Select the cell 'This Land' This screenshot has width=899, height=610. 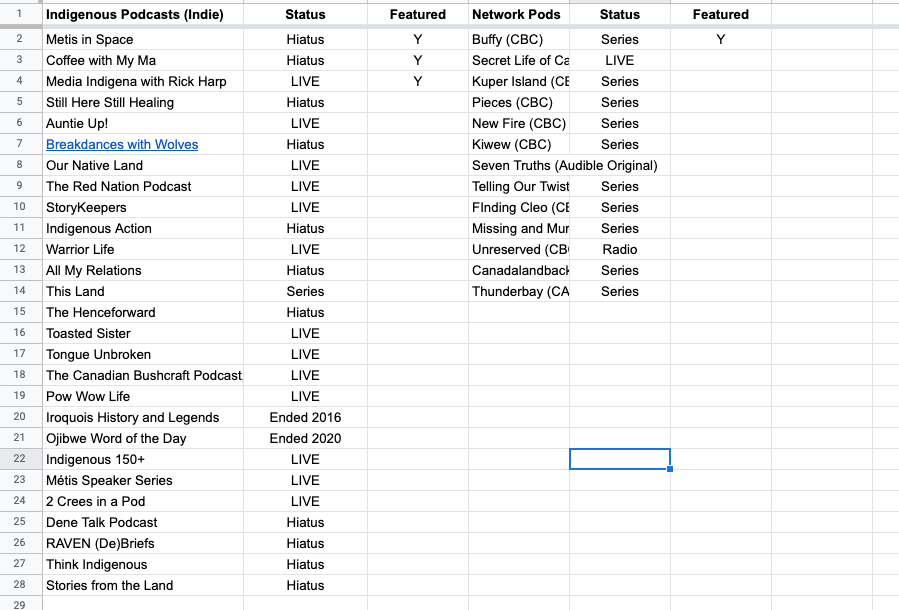click(143, 291)
